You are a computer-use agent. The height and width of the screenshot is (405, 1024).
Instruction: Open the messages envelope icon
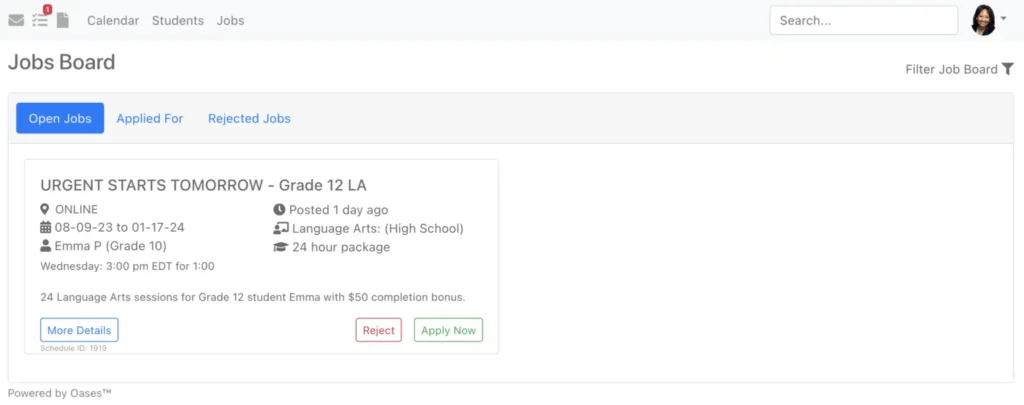coord(16,20)
